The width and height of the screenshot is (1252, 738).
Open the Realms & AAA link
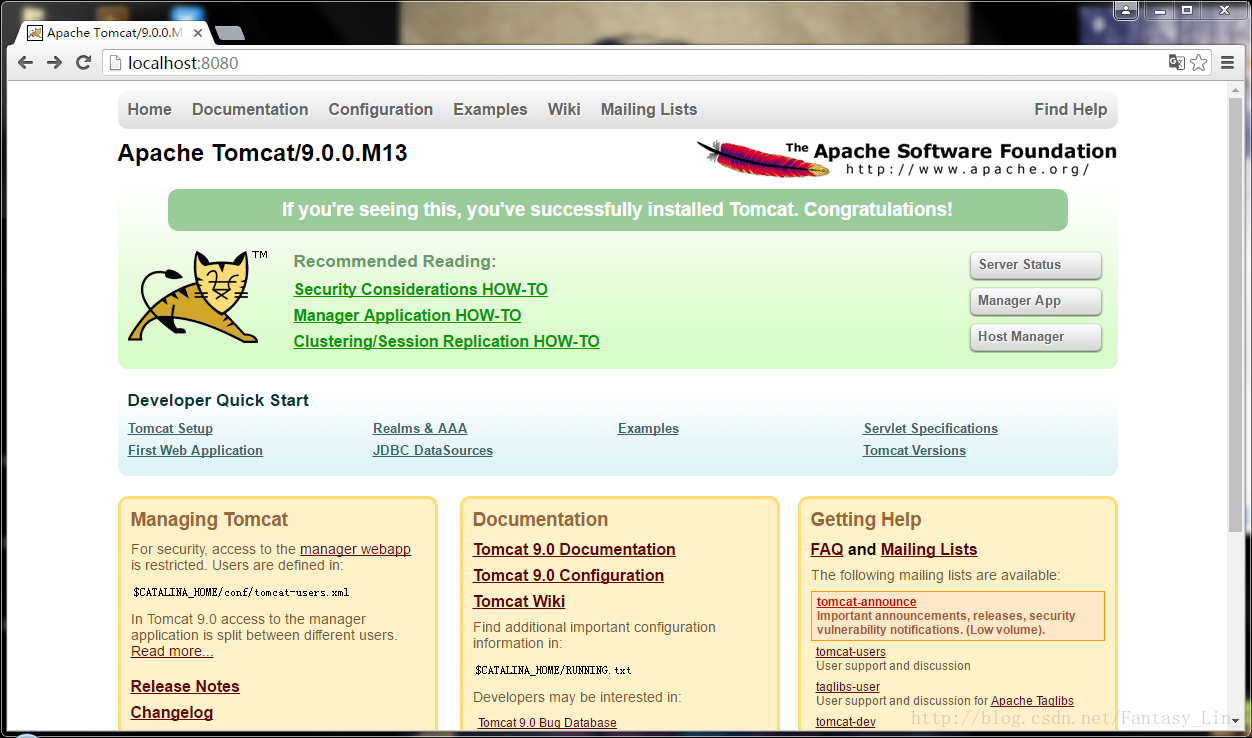coord(420,428)
